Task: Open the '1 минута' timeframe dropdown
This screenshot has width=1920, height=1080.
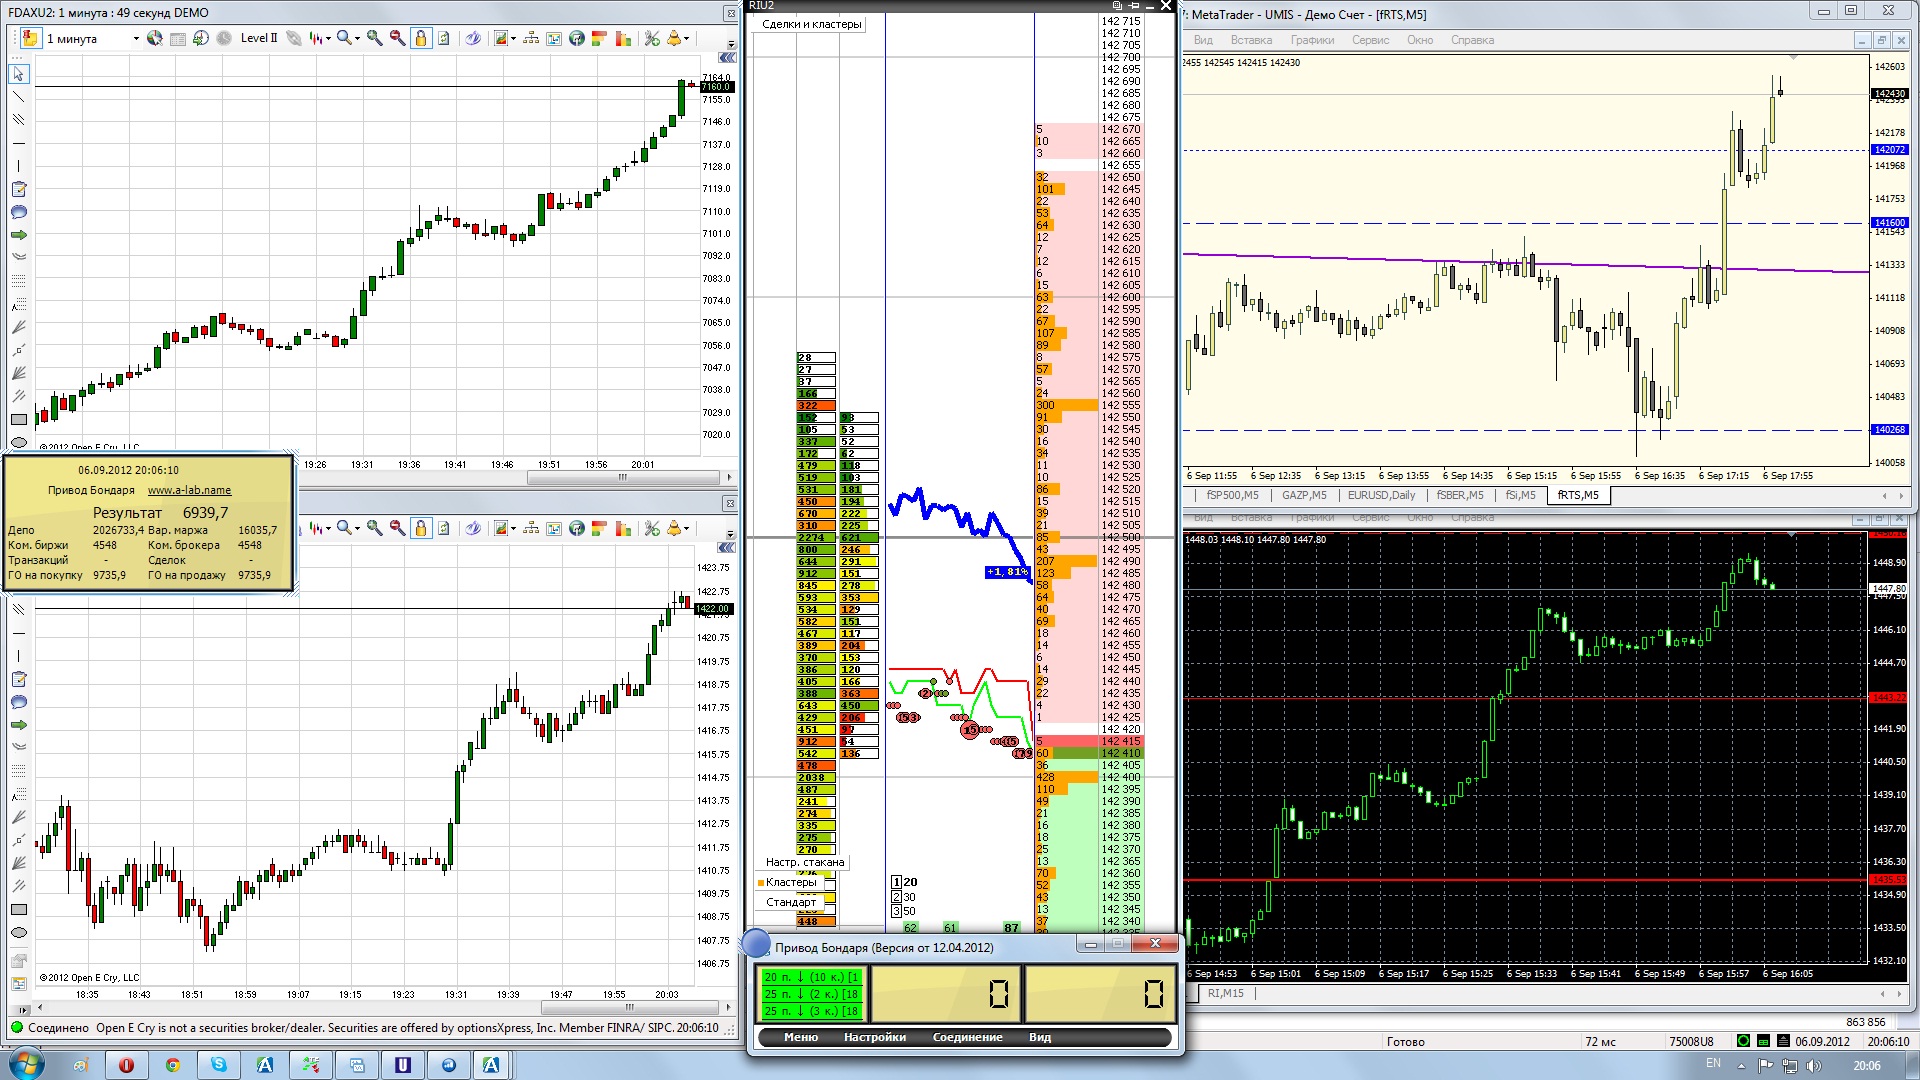Action: (135, 39)
